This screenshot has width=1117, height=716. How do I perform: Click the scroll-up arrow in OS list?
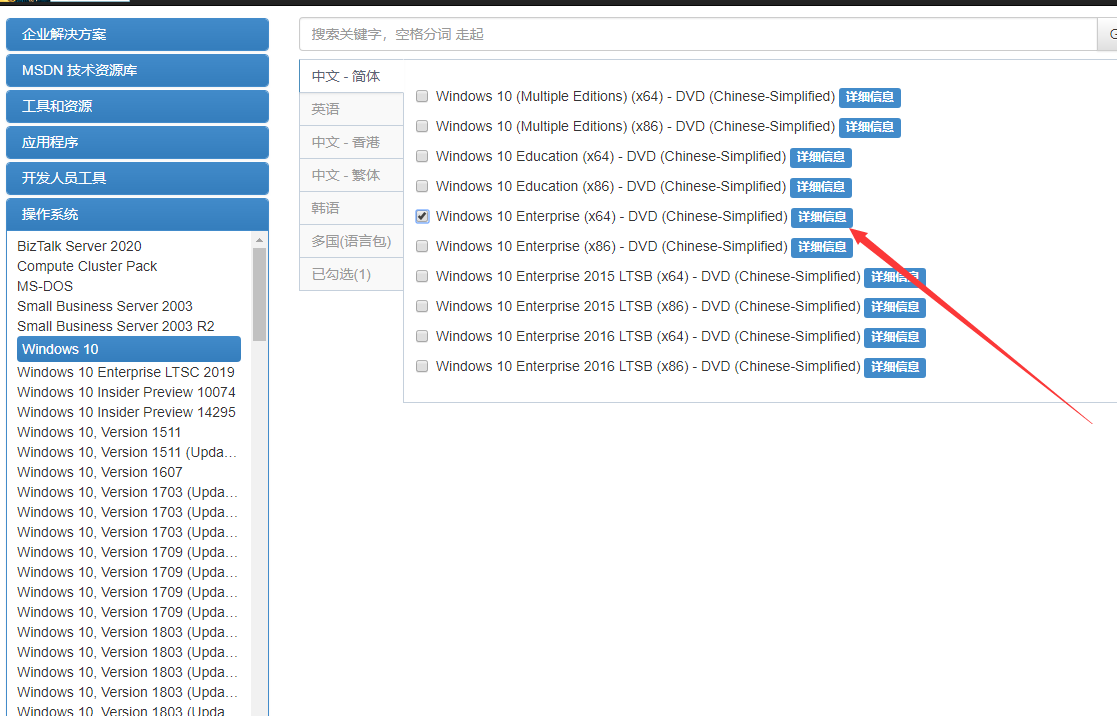260,240
